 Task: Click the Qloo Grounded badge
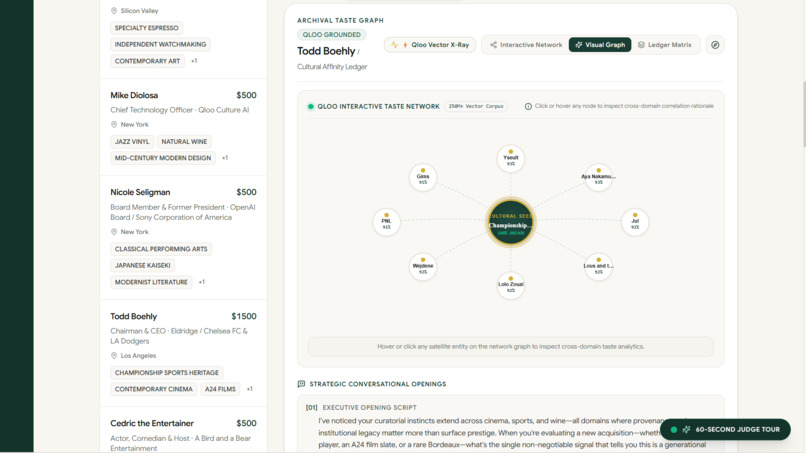pyautogui.click(x=332, y=34)
